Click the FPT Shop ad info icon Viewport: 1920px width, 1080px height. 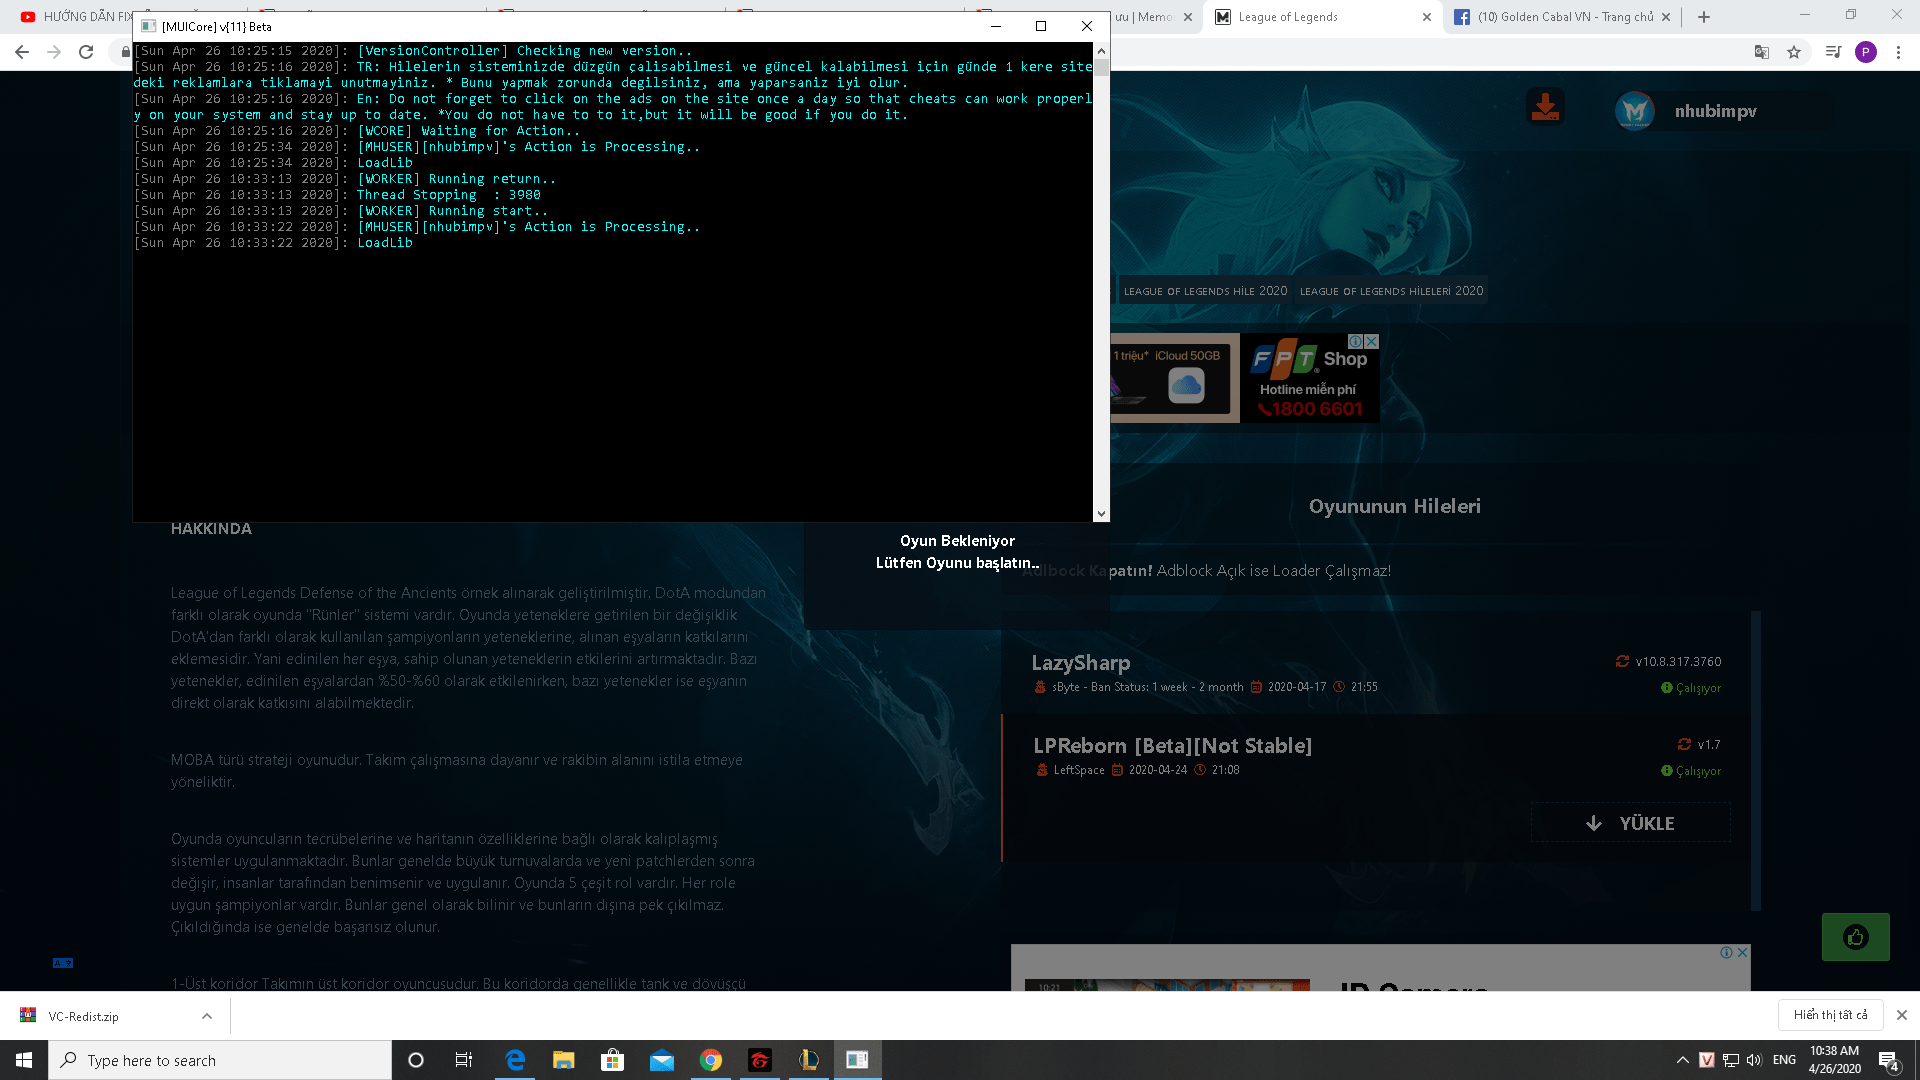(x=1356, y=342)
